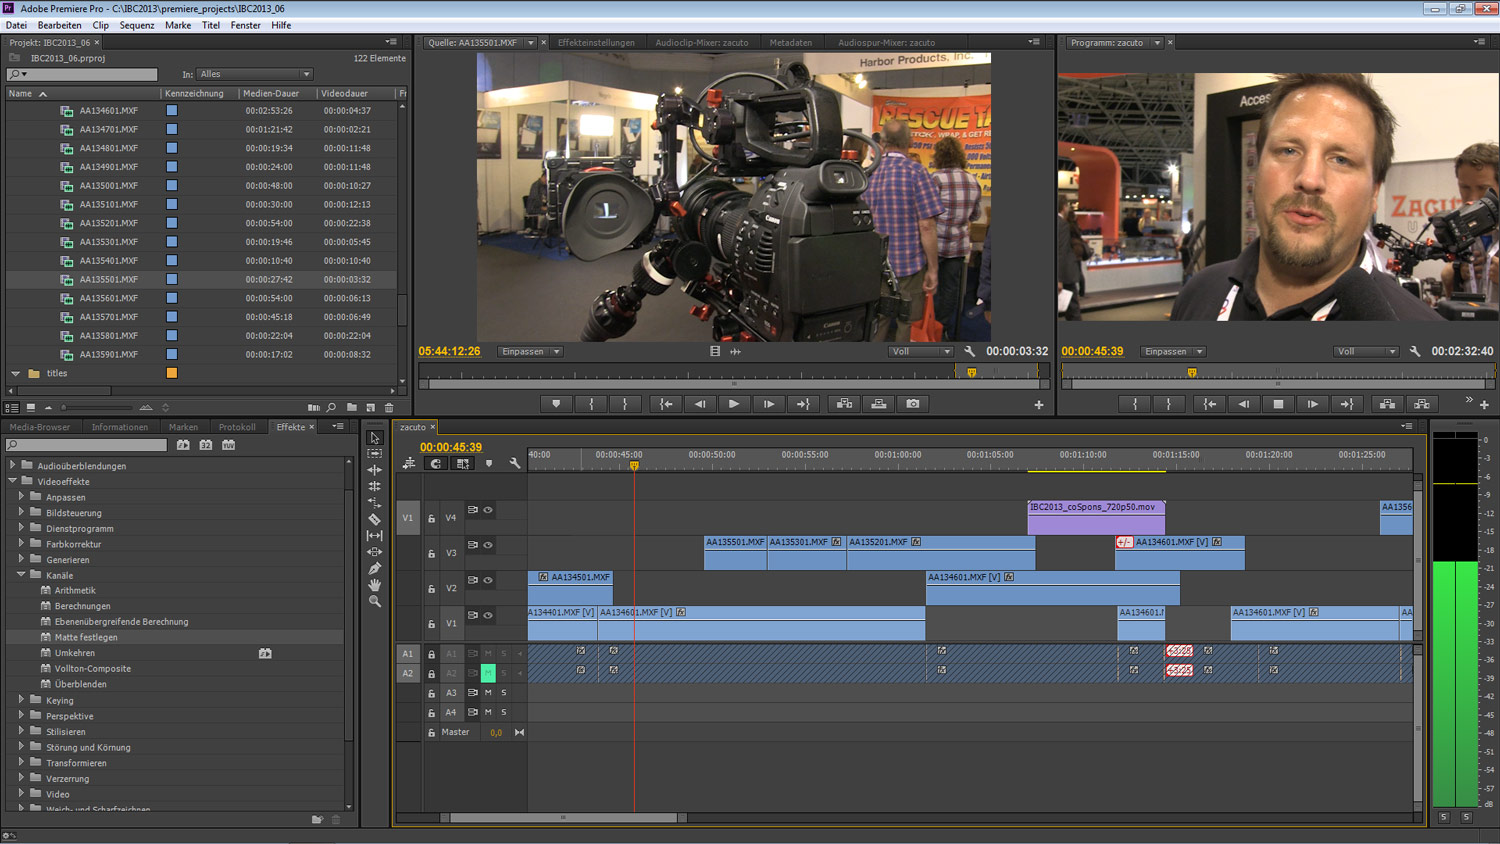
Task: Click the 32-bit color effects filter icon
Action: pyautogui.click(x=206, y=445)
